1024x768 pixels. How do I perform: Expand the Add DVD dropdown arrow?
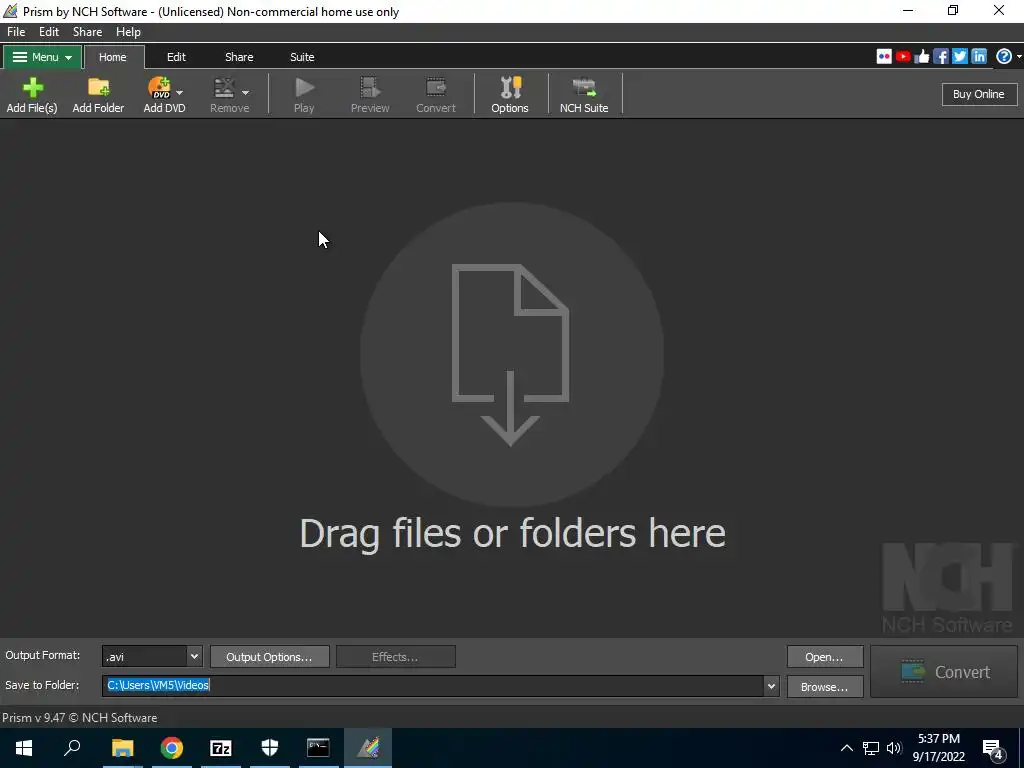(180, 93)
